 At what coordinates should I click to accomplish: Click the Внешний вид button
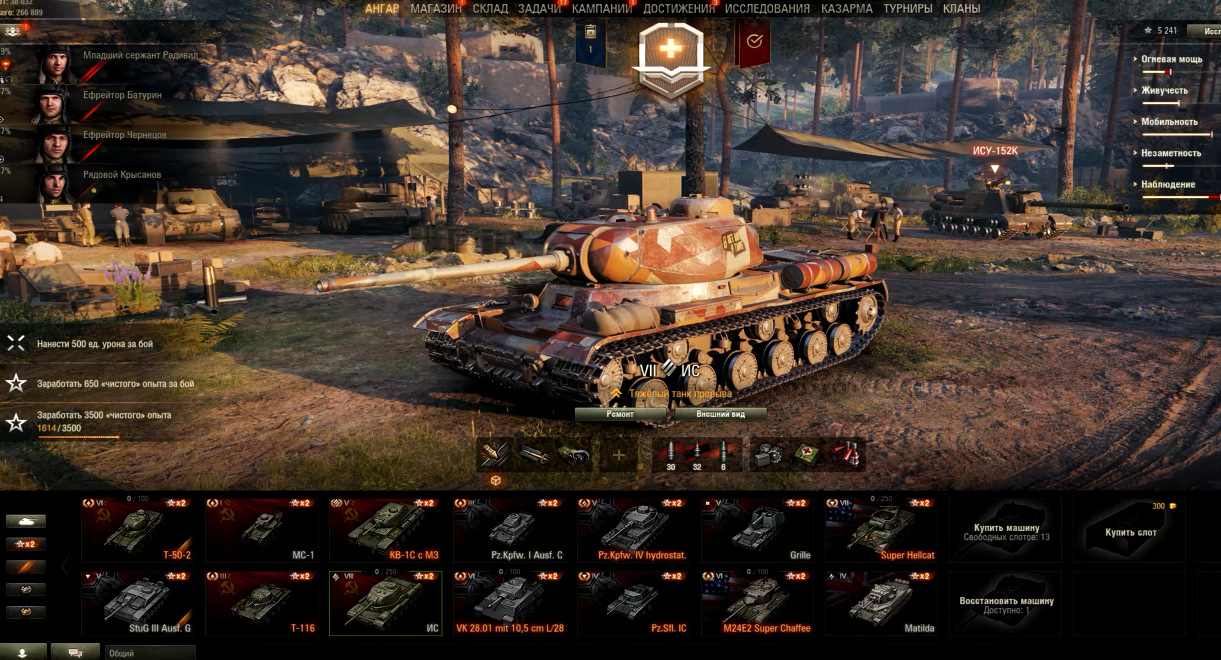720,414
